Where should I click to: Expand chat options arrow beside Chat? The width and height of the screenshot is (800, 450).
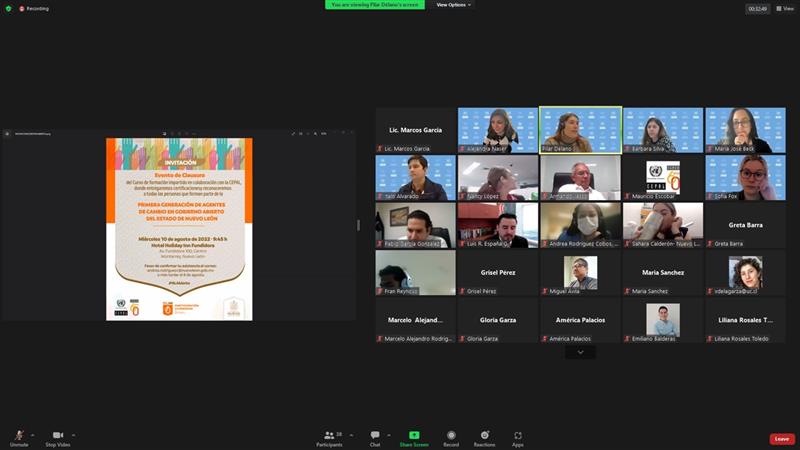389,435
